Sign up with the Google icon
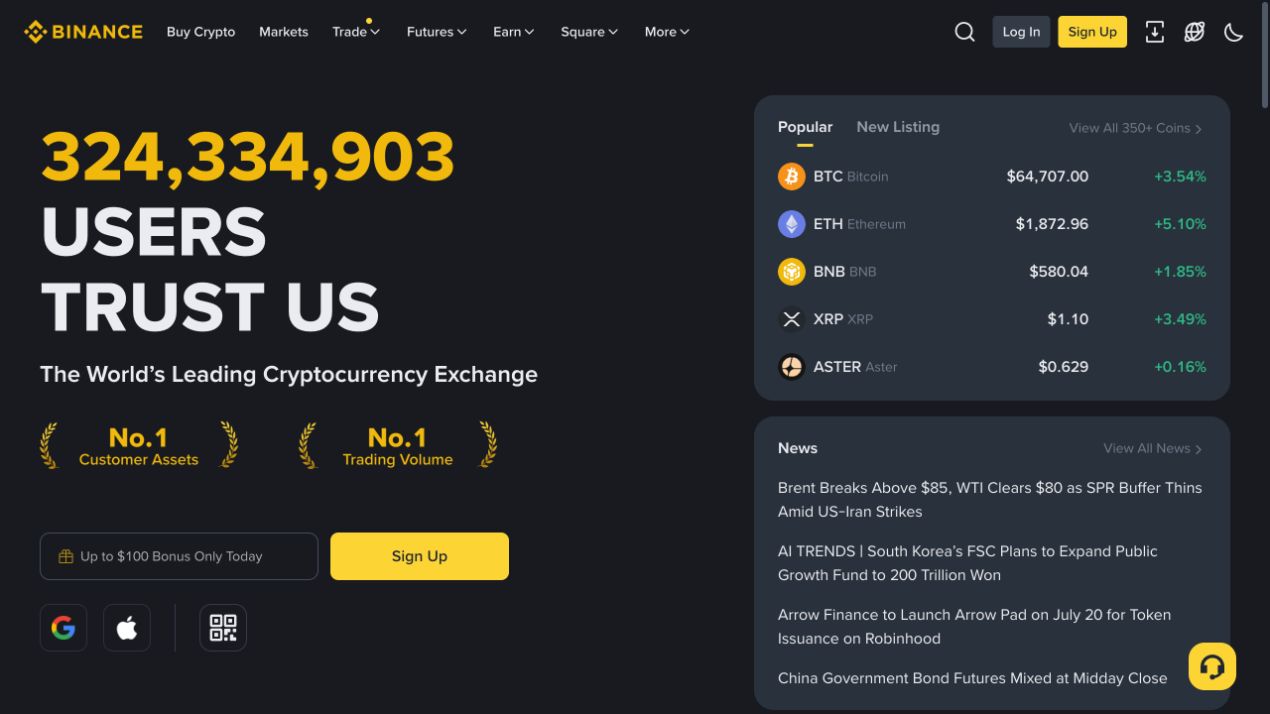The height and width of the screenshot is (714, 1270). coord(63,628)
